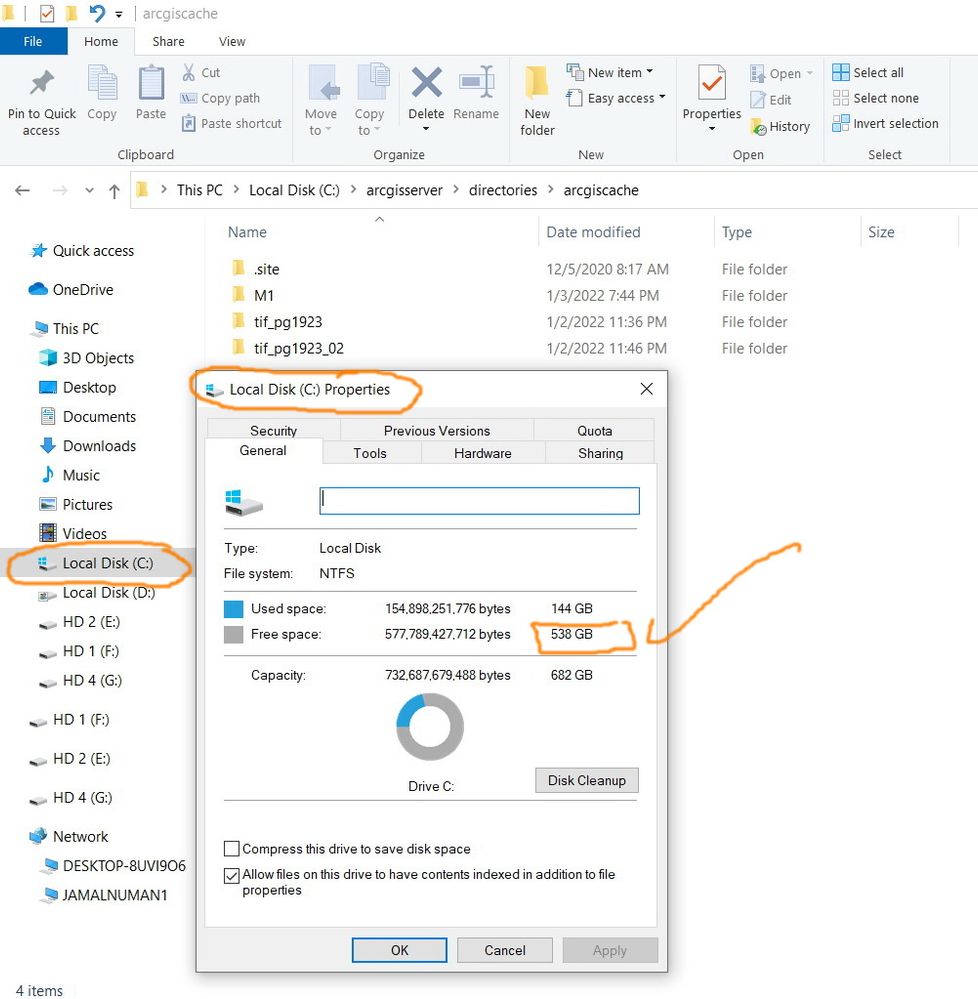
Task: Open the Copy to command
Action: (x=370, y=101)
